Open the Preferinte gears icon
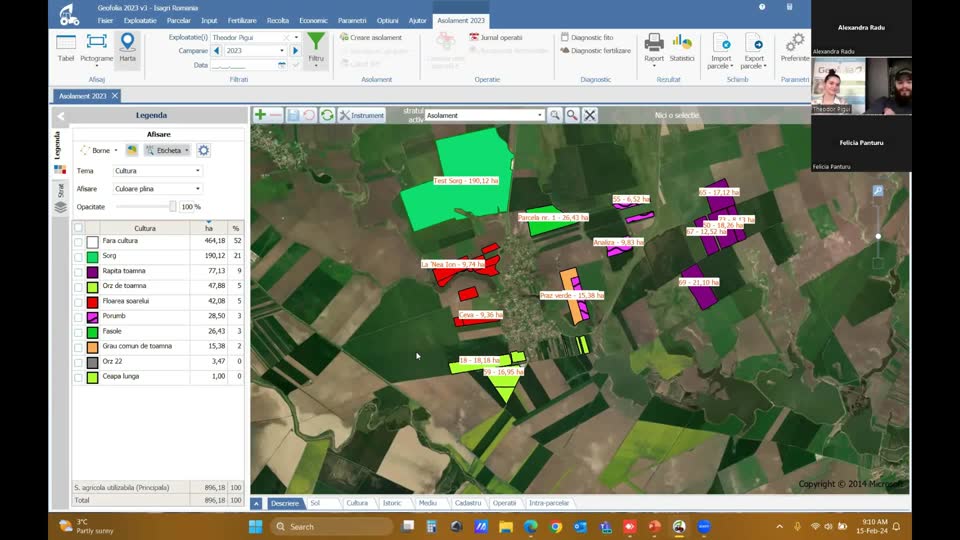This screenshot has height=540, width=960. click(x=795, y=48)
